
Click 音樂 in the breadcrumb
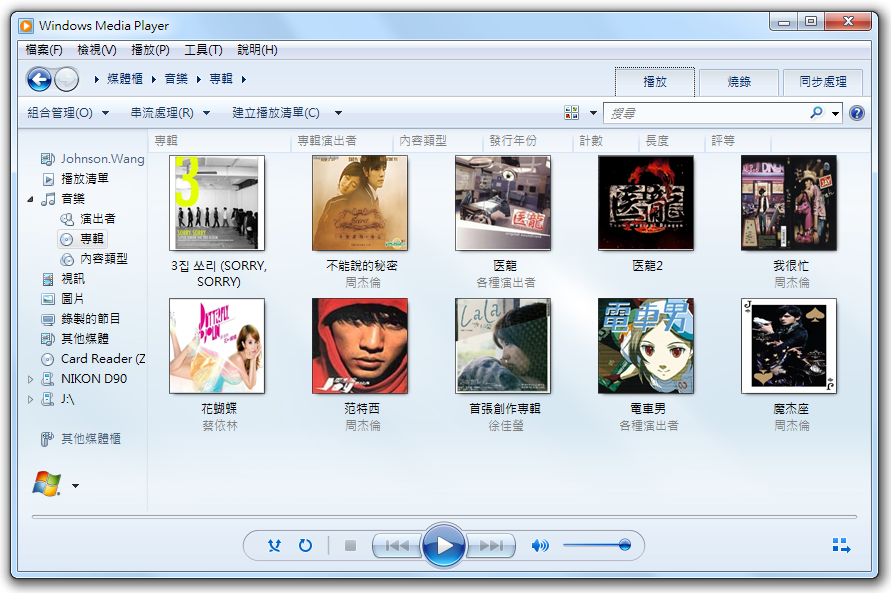[176, 79]
